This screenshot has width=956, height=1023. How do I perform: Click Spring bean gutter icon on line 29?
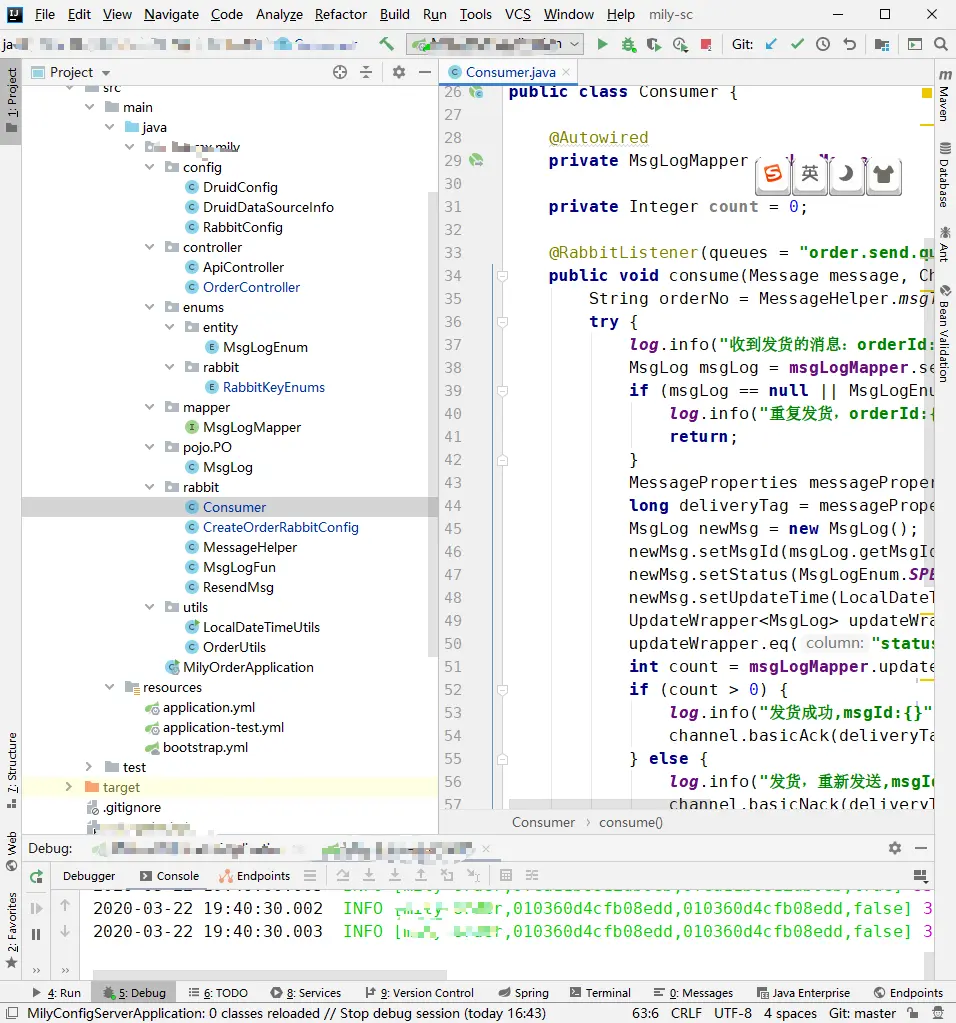point(476,160)
